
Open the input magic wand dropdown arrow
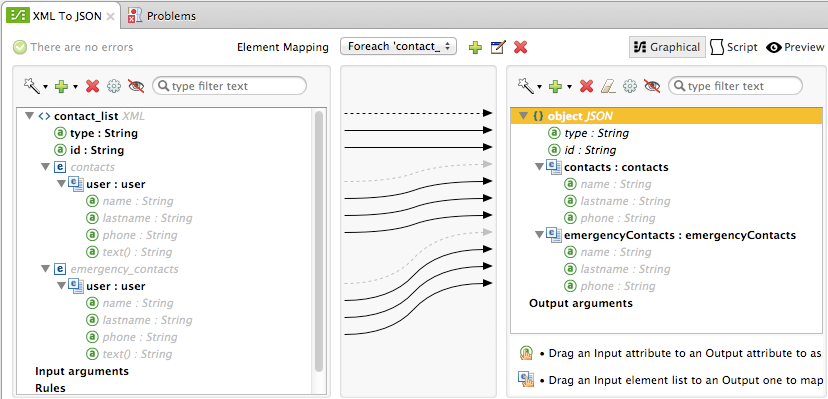[x=45, y=87]
